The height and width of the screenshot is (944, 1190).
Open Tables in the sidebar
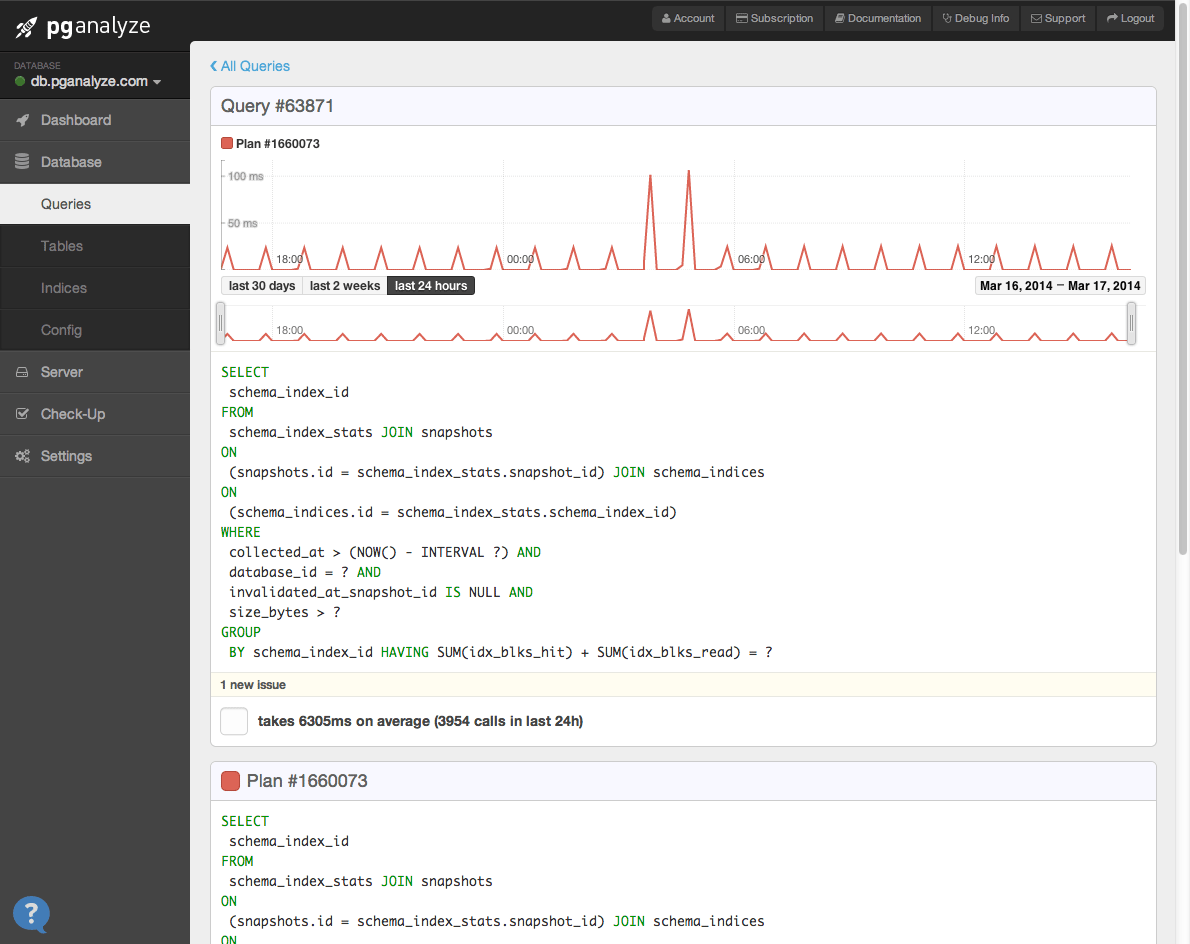click(x=95, y=246)
